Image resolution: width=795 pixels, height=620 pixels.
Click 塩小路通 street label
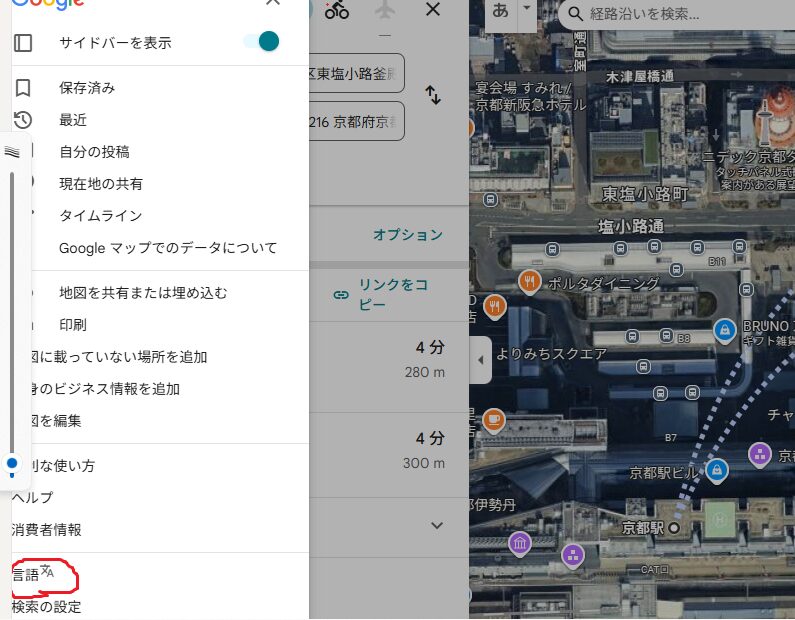click(631, 226)
